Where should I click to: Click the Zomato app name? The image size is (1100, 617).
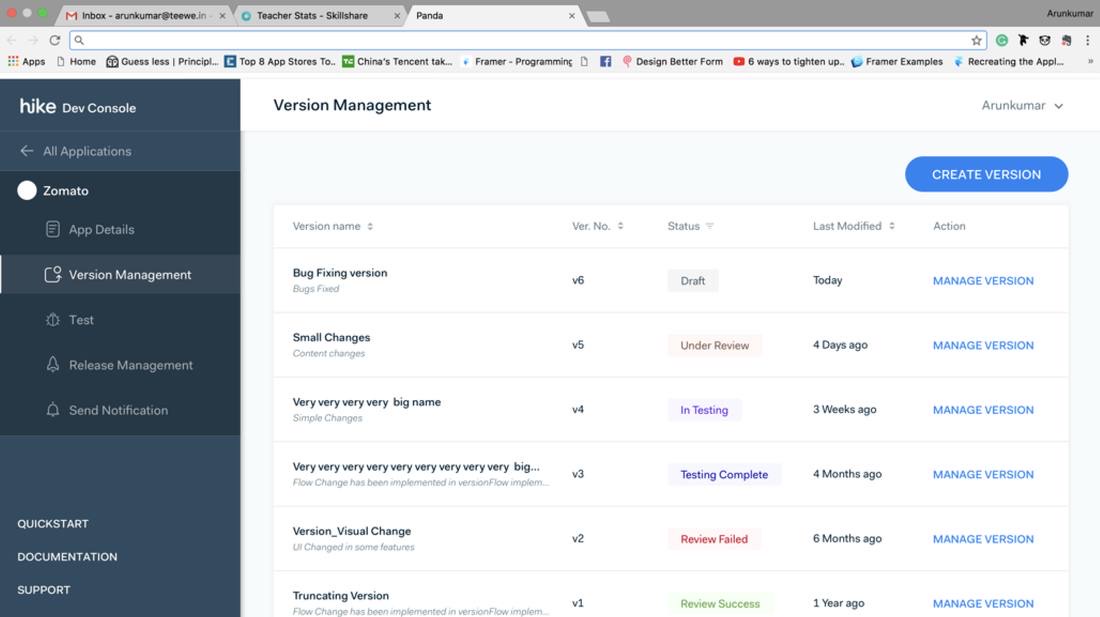coord(65,191)
